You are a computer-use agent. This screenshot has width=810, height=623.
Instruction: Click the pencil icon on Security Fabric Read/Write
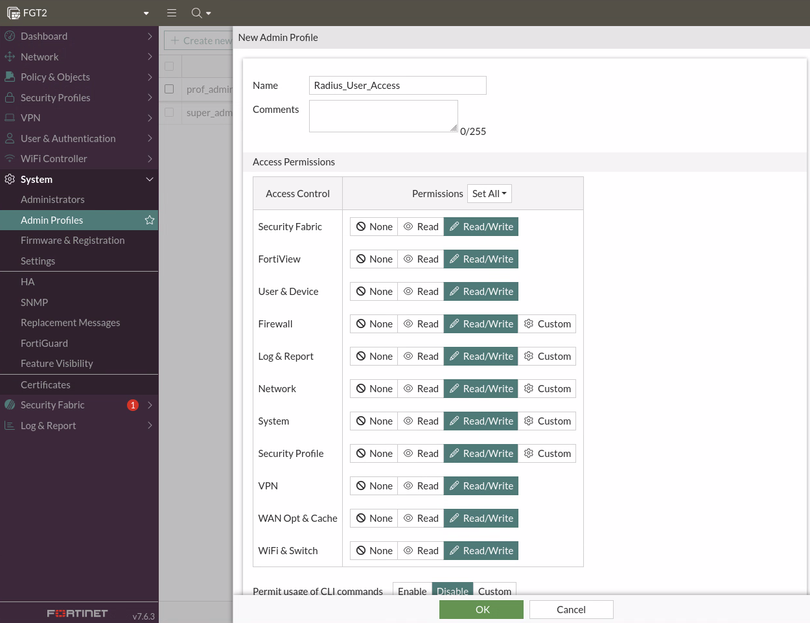click(454, 226)
